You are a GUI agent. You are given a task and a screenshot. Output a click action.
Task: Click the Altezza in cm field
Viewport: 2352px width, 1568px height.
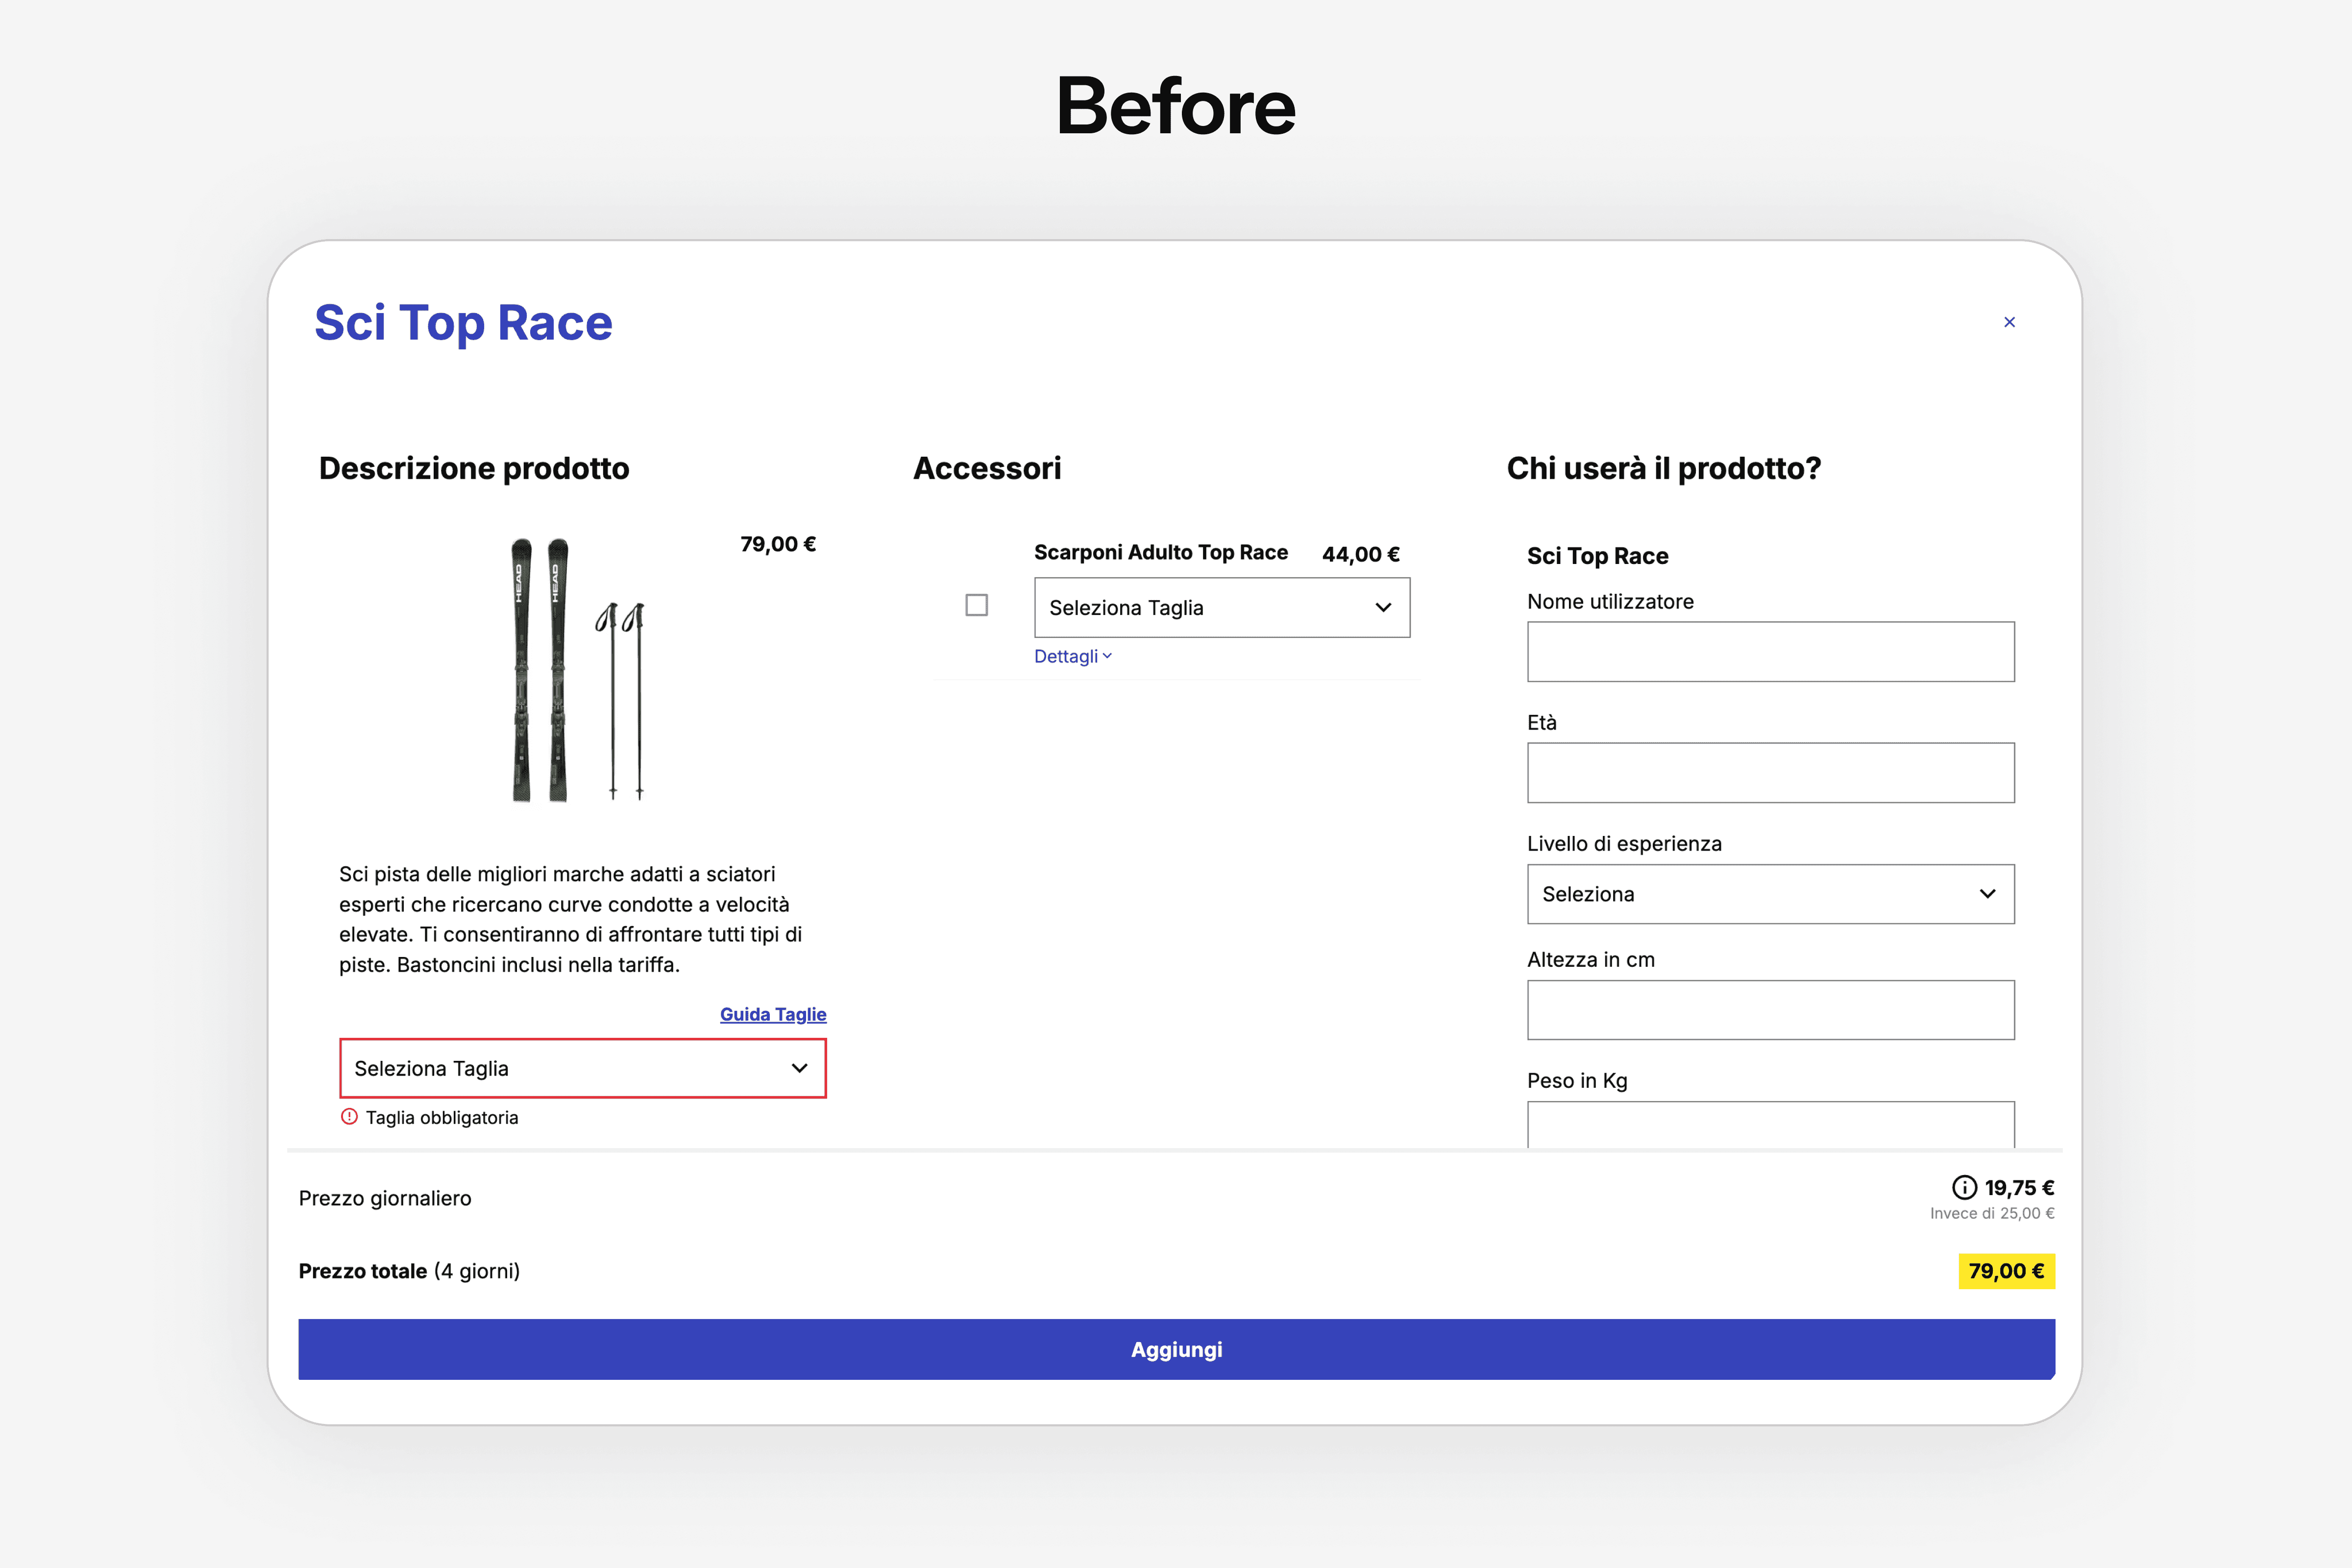click(1770, 1010)
